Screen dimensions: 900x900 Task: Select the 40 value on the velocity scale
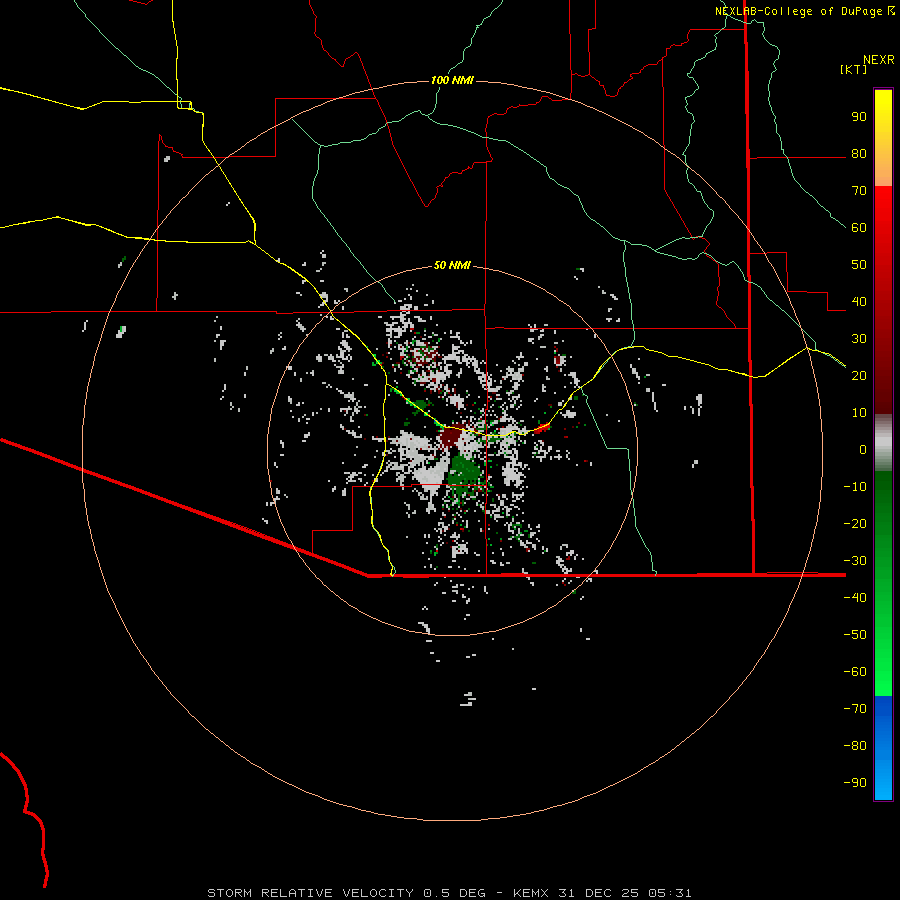(x=859, y=302)
